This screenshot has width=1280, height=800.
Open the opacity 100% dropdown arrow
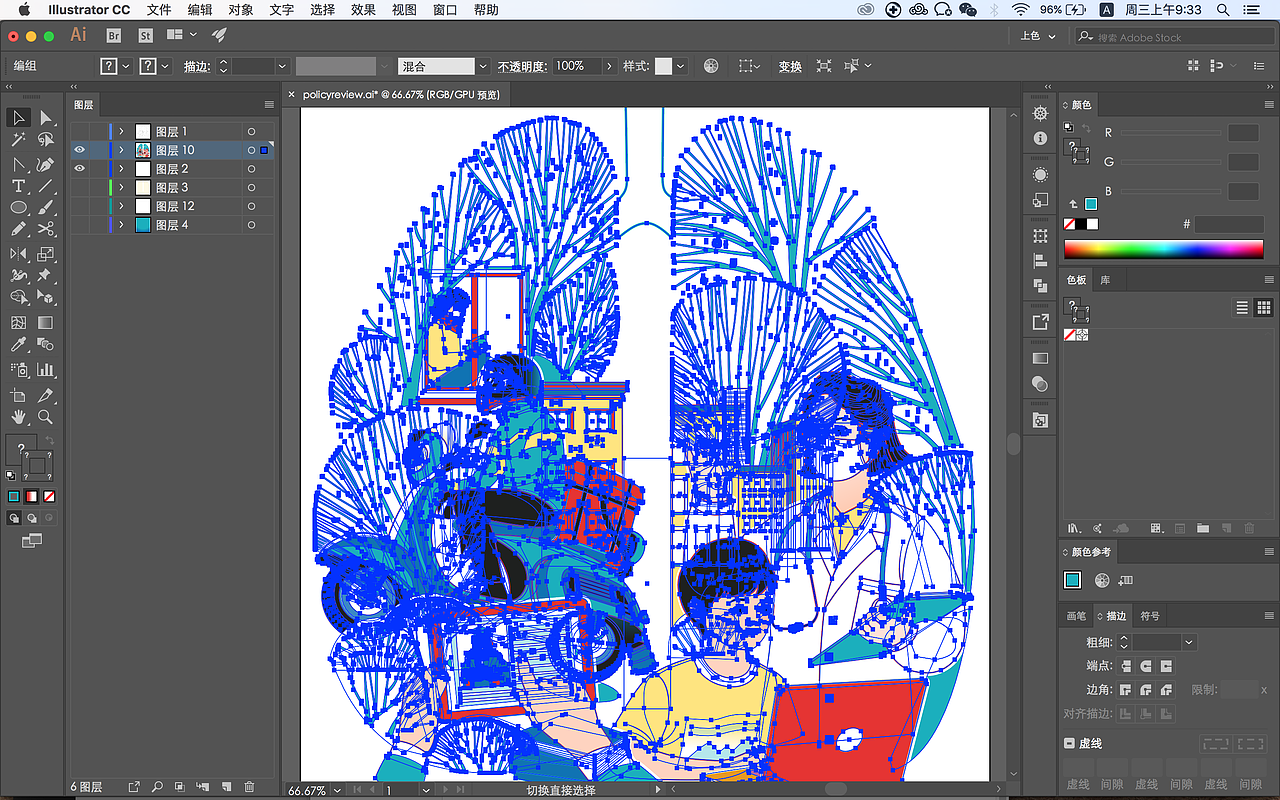609,66
